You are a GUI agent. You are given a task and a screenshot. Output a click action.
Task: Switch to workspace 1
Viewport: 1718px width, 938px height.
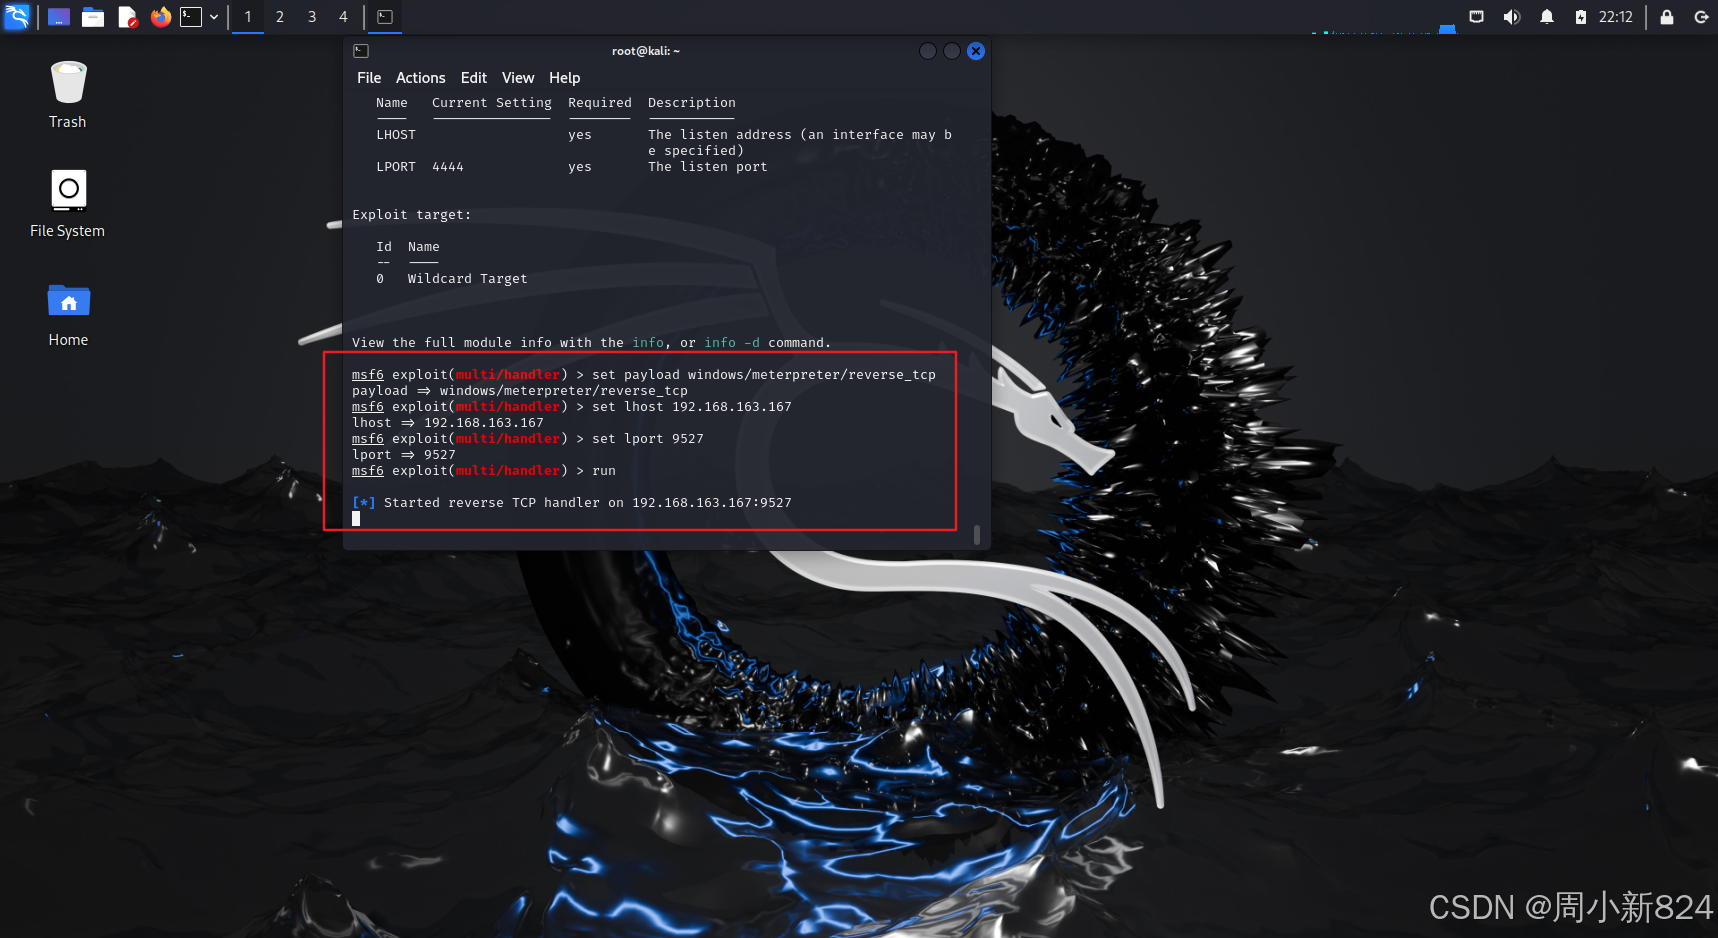[248, 17]
